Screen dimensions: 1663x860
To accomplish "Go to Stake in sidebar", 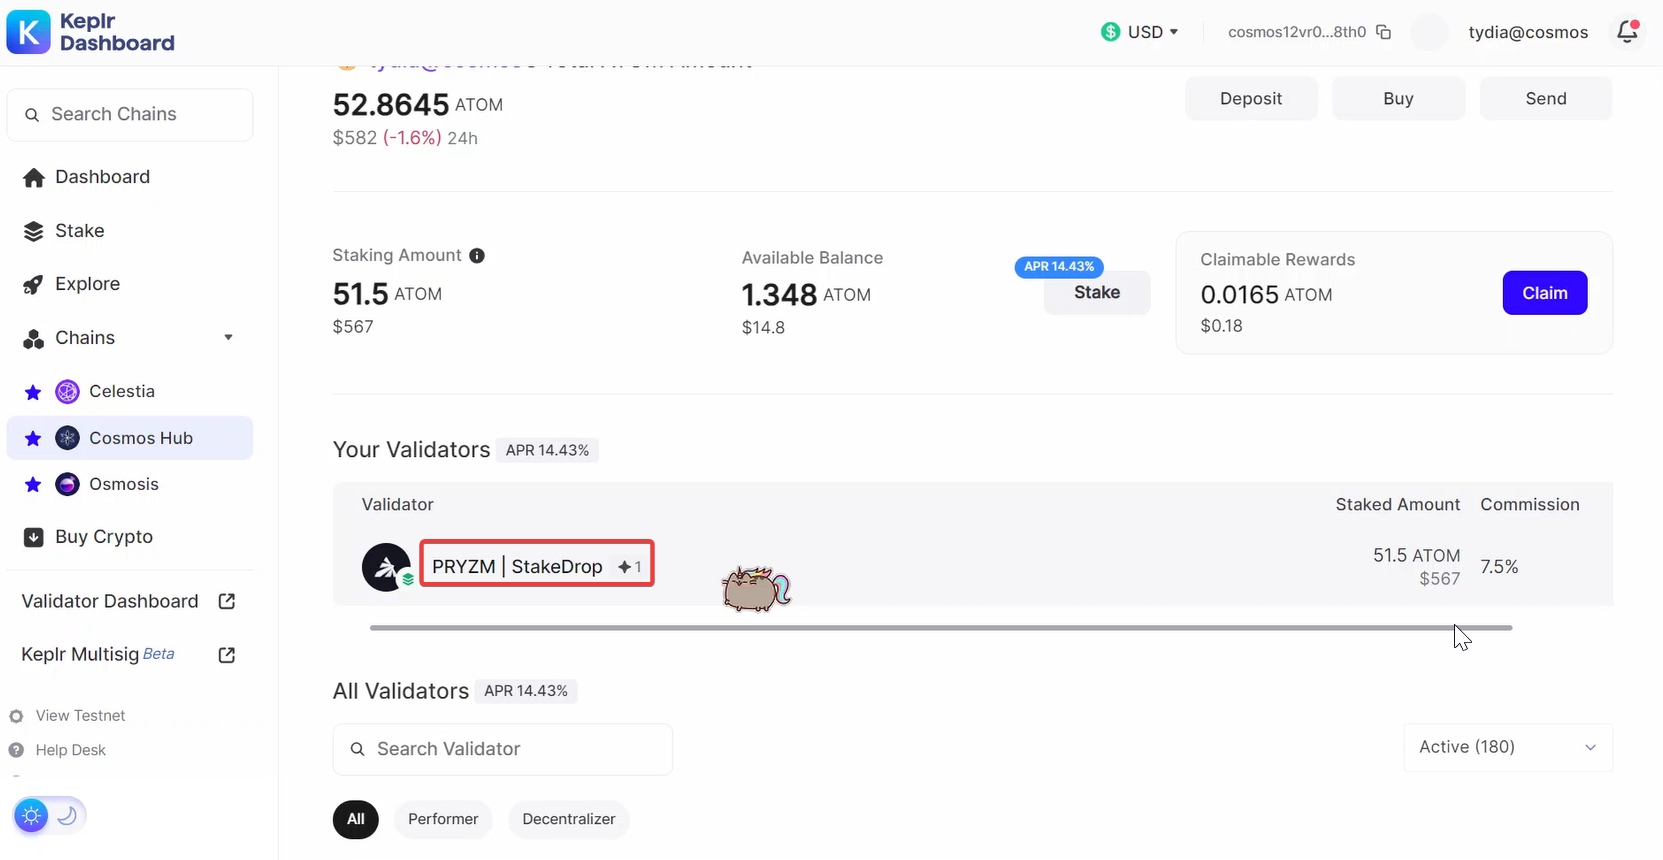I will pos(79,231).
